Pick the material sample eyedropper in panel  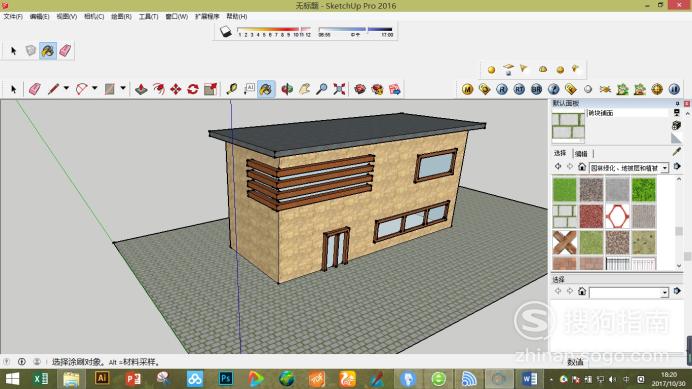[x=677, y=151]
